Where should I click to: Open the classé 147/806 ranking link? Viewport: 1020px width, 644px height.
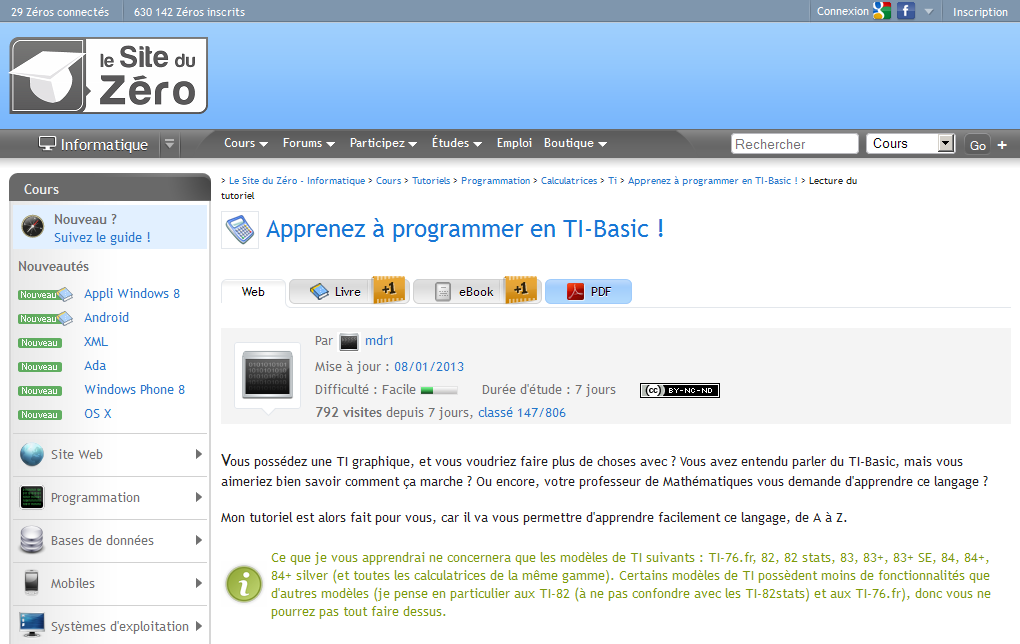pyautogui.click(x=522, y=412)
